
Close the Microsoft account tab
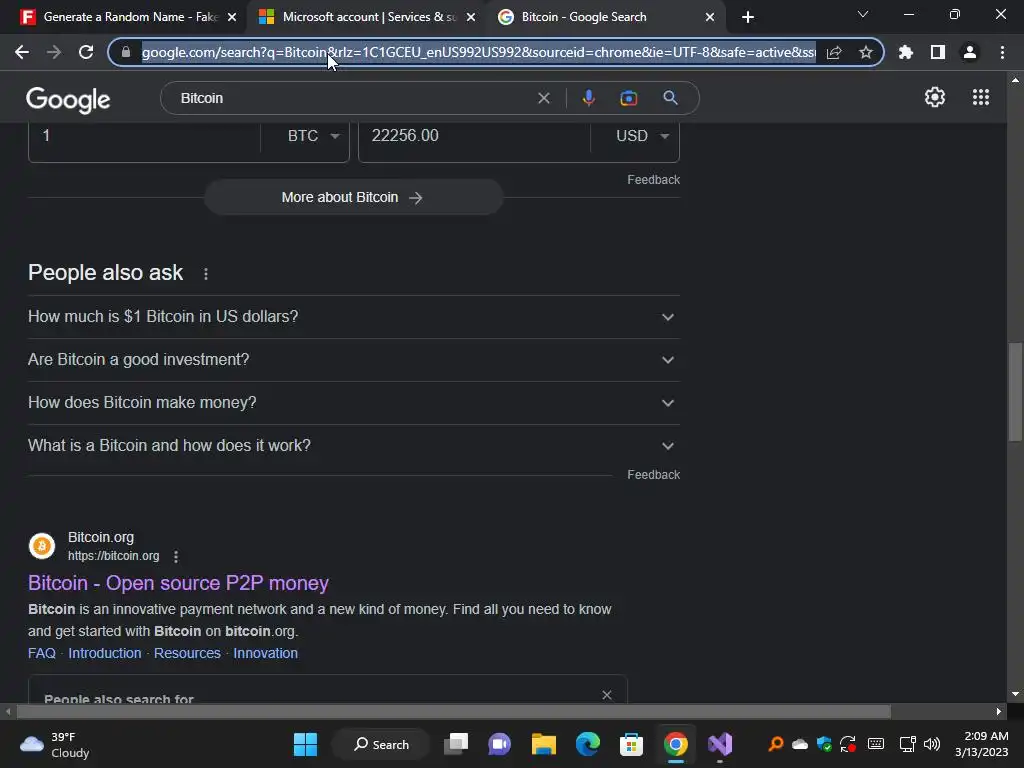[471, 18]
